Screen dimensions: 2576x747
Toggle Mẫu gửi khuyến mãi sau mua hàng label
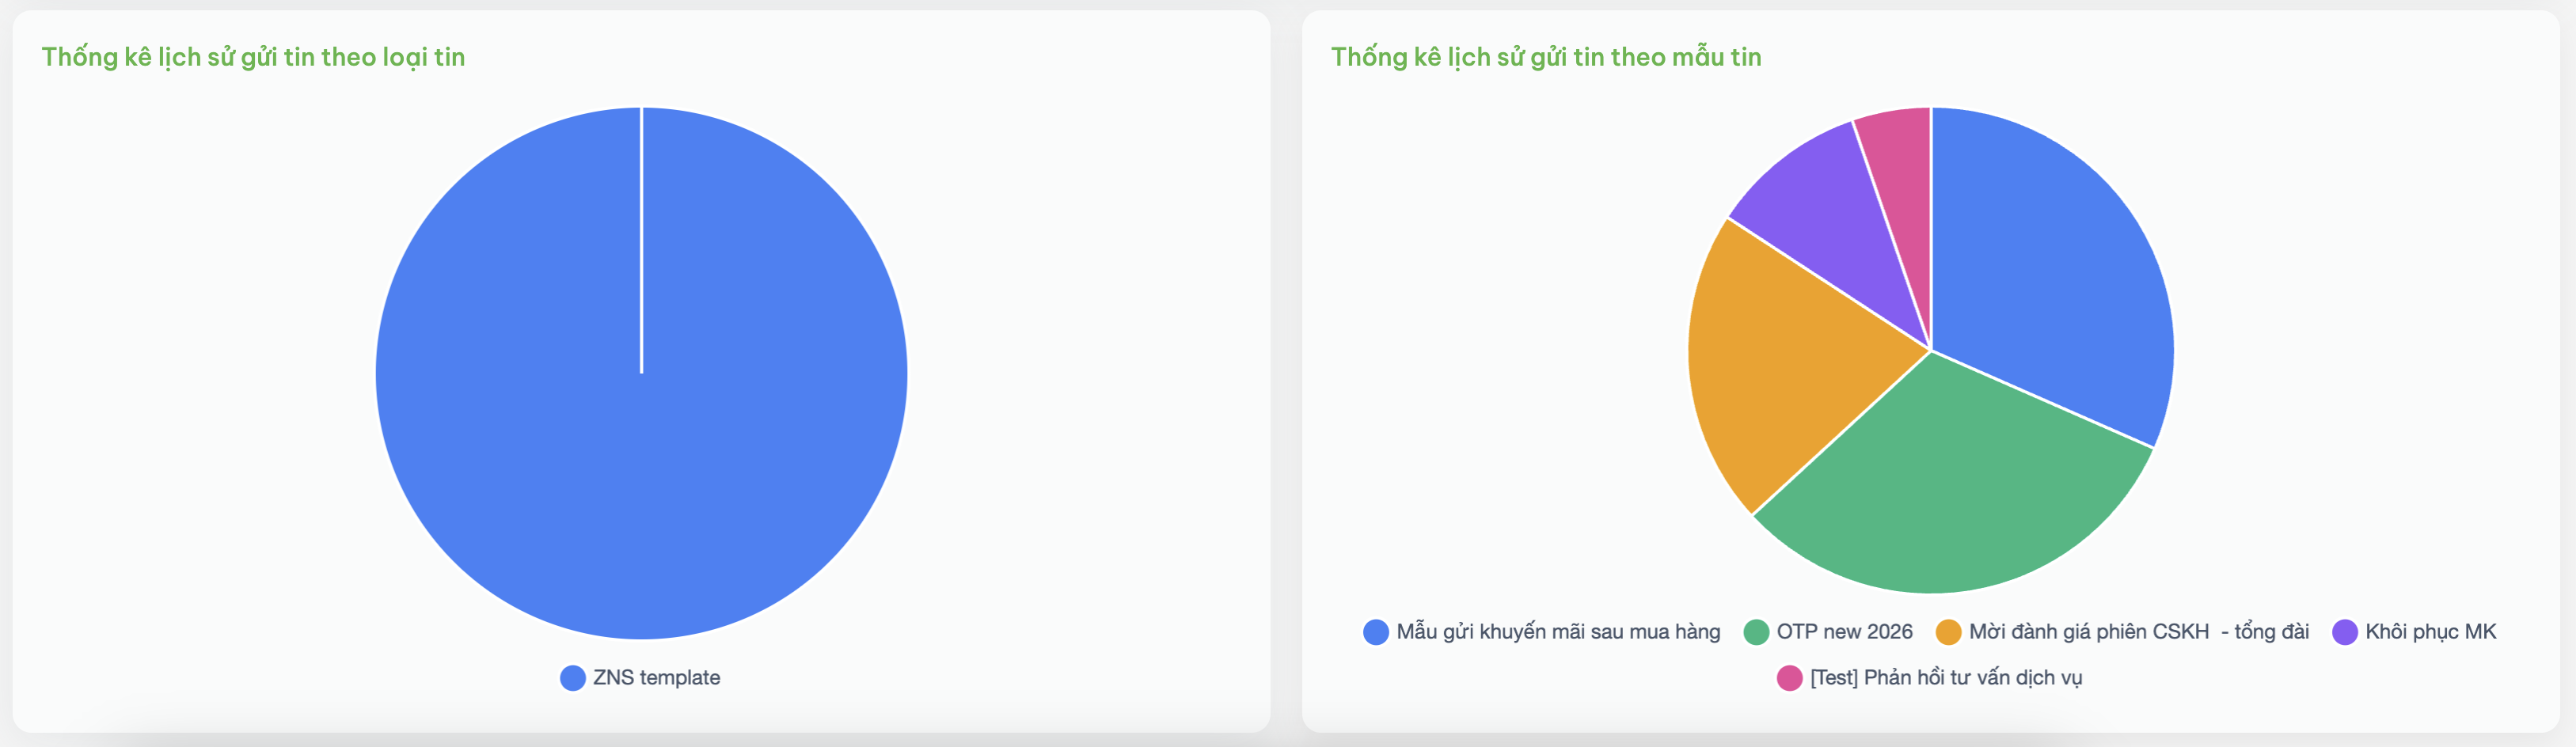[x=1558, y=632]
